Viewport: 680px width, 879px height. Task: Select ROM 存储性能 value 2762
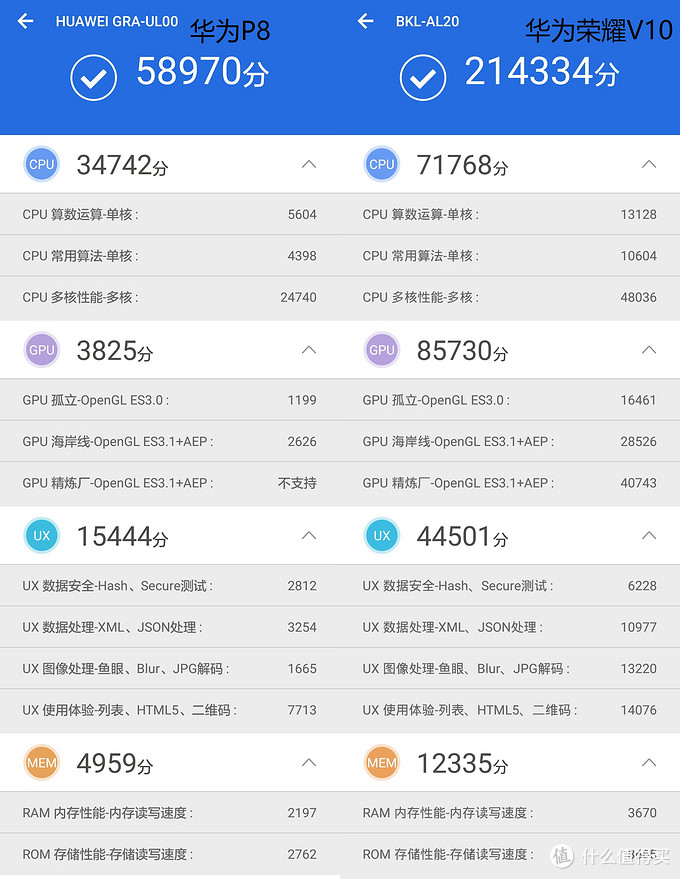(302, 854)
